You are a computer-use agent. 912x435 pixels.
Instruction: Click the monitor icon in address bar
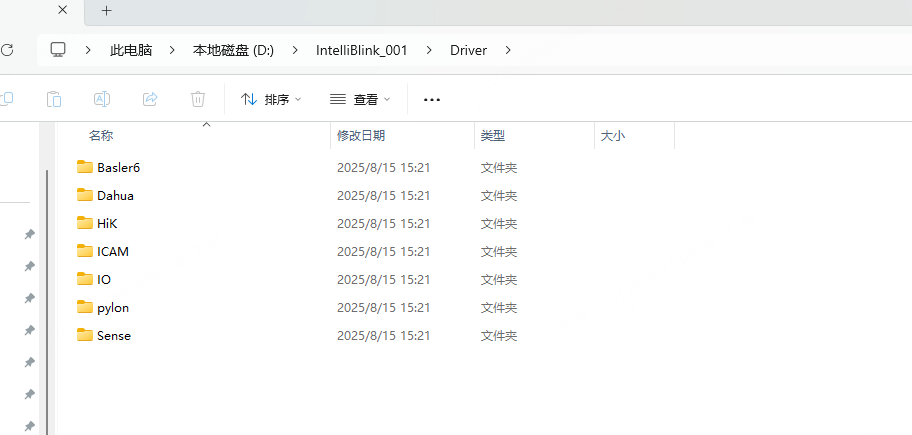(58, 50)
